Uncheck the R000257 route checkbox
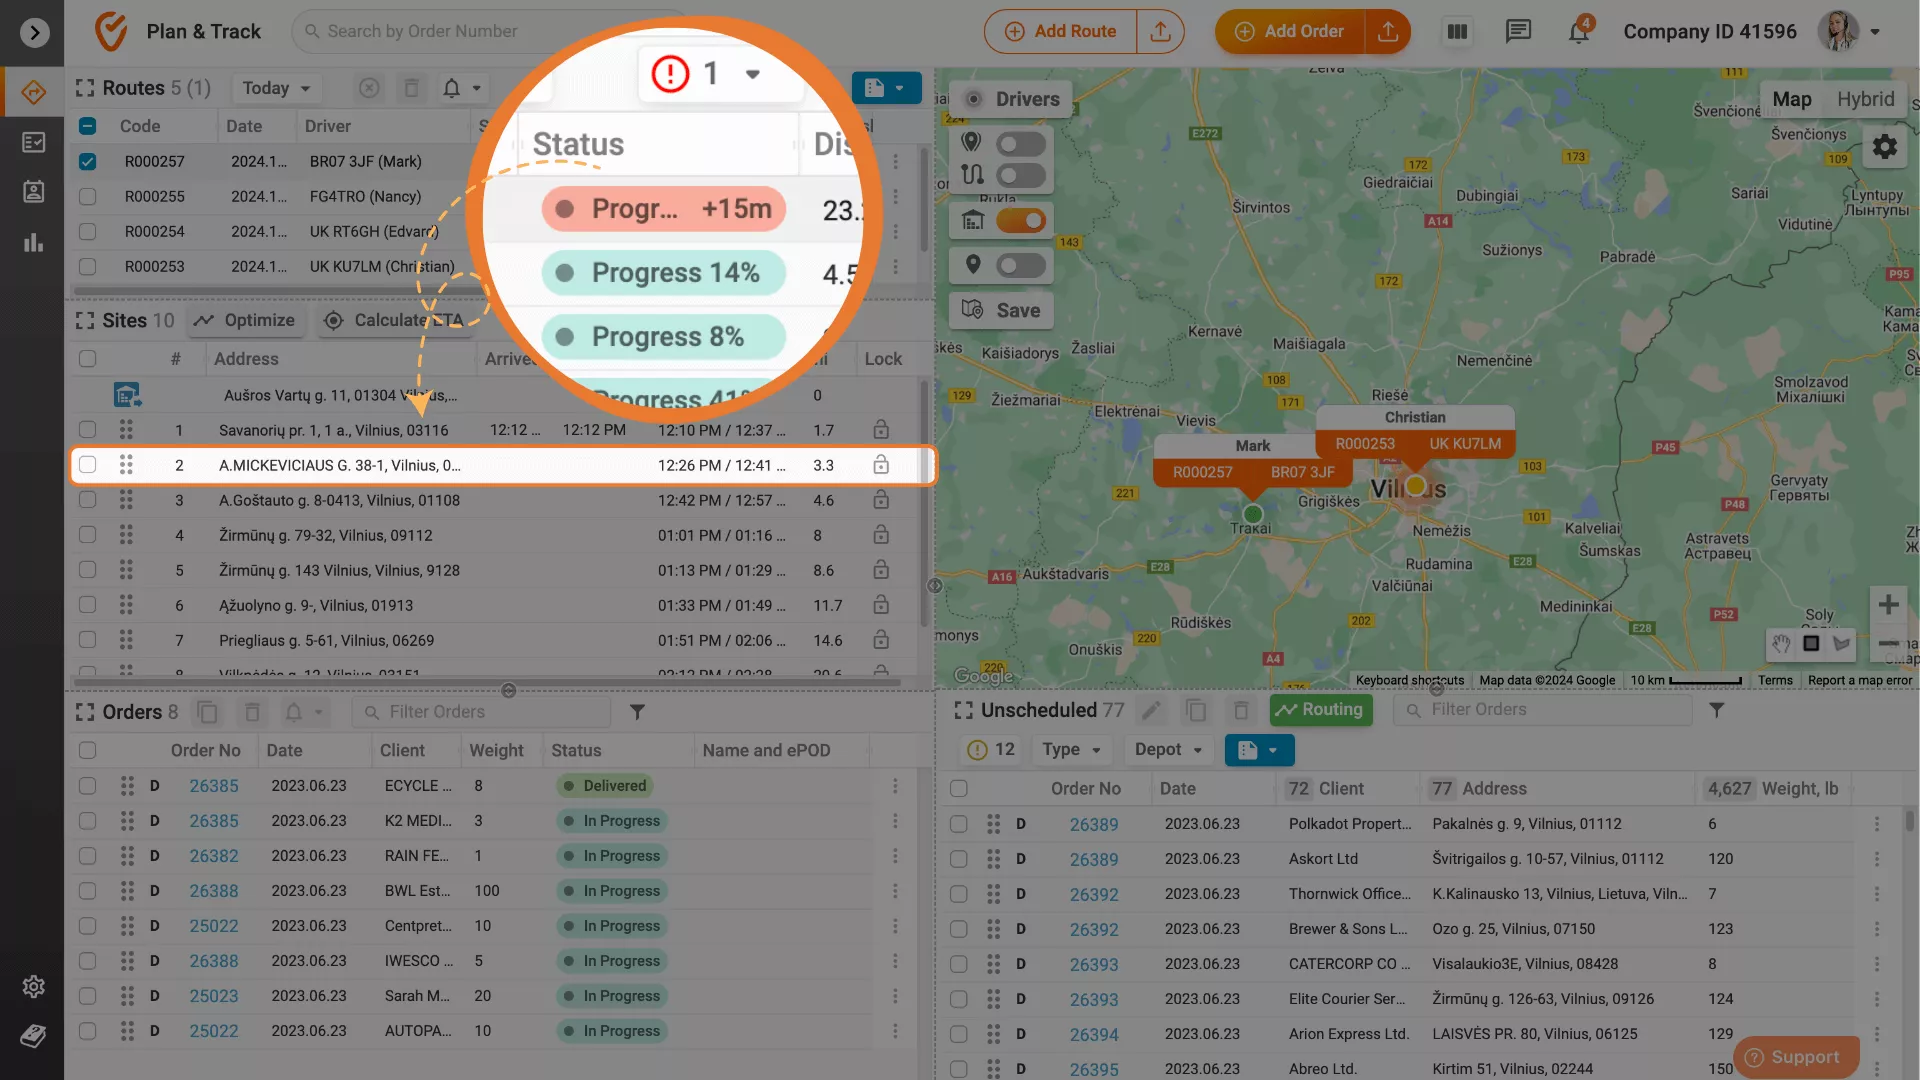Viewport: 1920px width, 1080px height. 88,162
